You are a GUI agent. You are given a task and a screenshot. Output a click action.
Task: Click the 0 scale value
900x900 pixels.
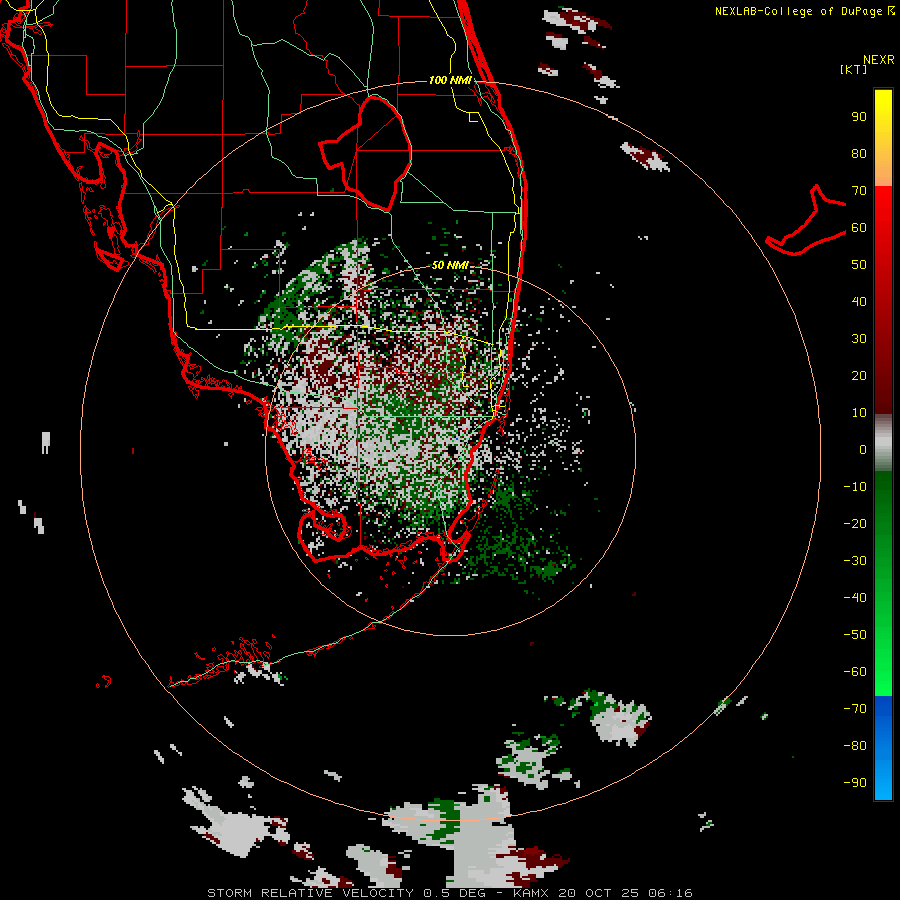[x=863, y=450]
